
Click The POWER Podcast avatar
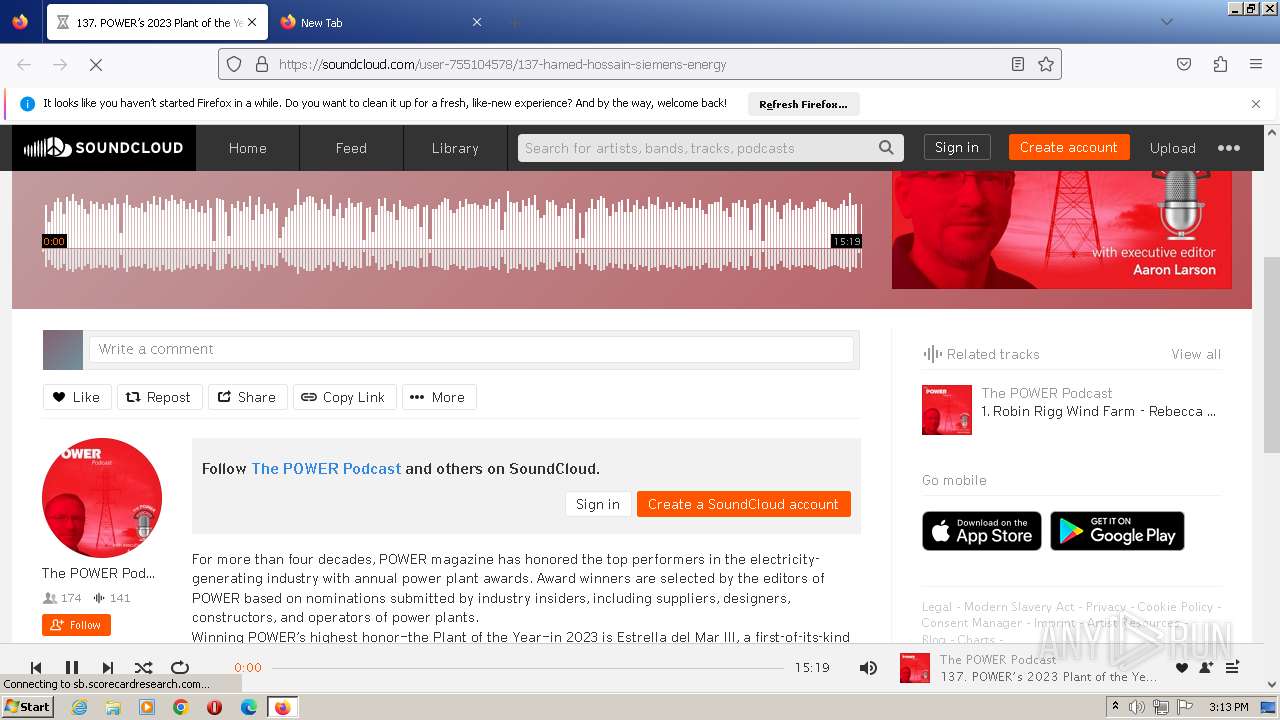pos(102,498)
